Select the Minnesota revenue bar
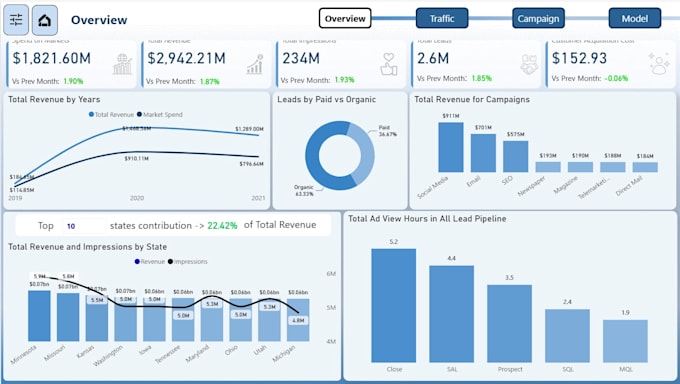Screen dimensions: 680x384 tap(39, 316)
